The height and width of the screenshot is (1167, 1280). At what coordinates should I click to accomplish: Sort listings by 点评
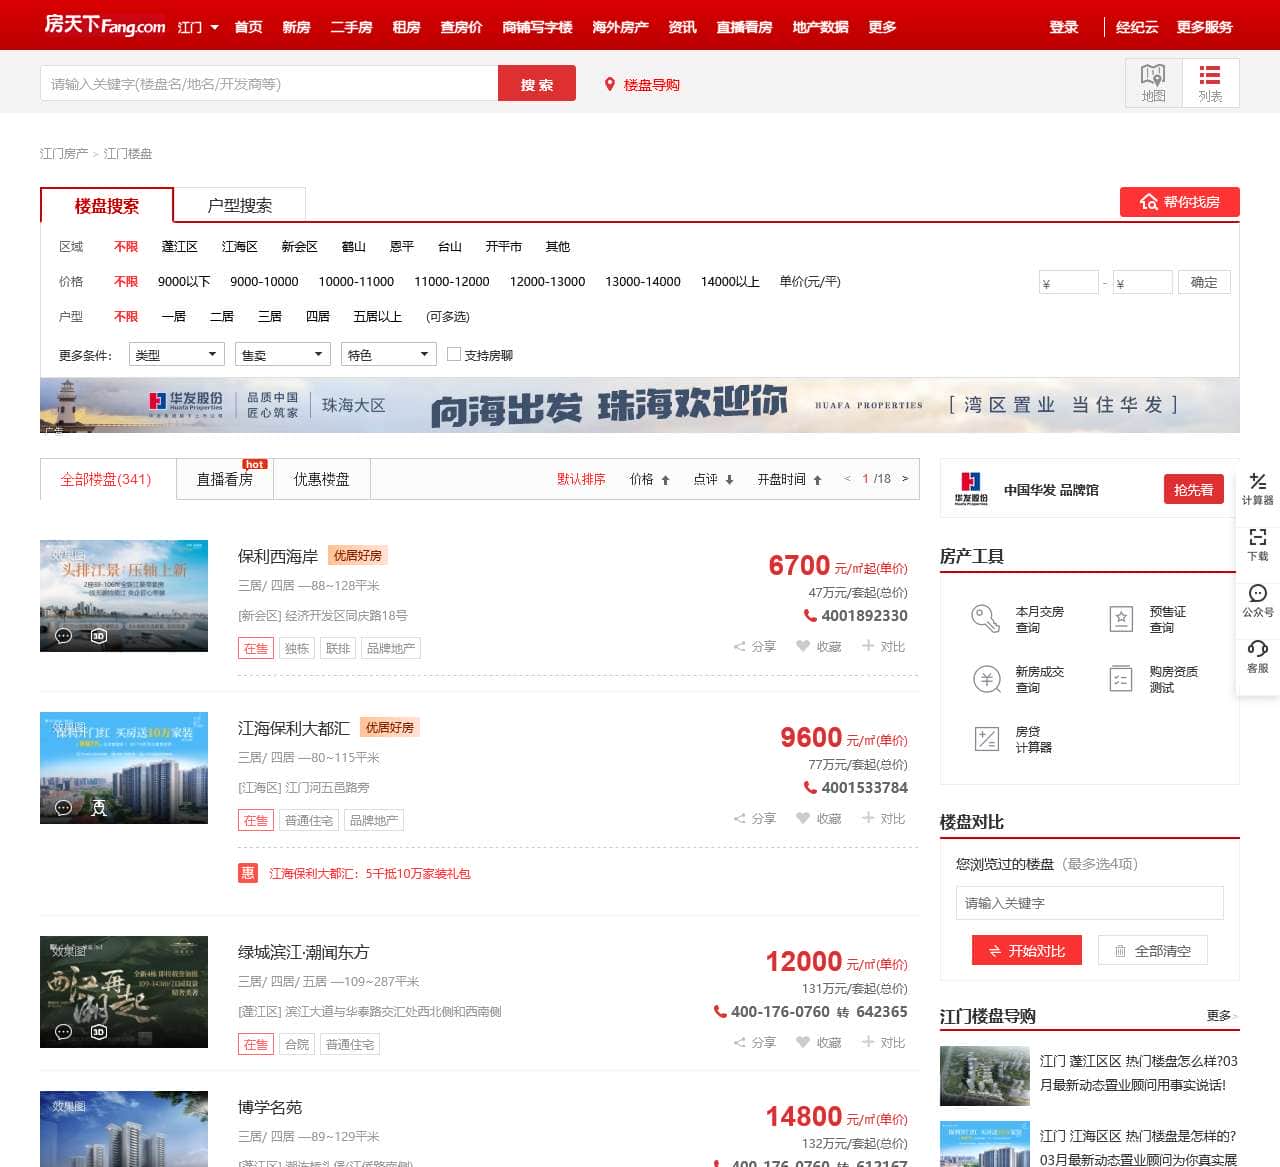[x=713, y=479]
